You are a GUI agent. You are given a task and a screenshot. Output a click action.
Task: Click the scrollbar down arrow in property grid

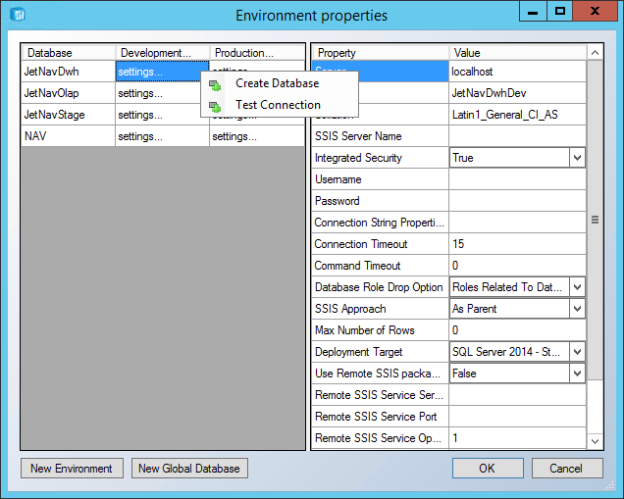(x=595, y=441)
